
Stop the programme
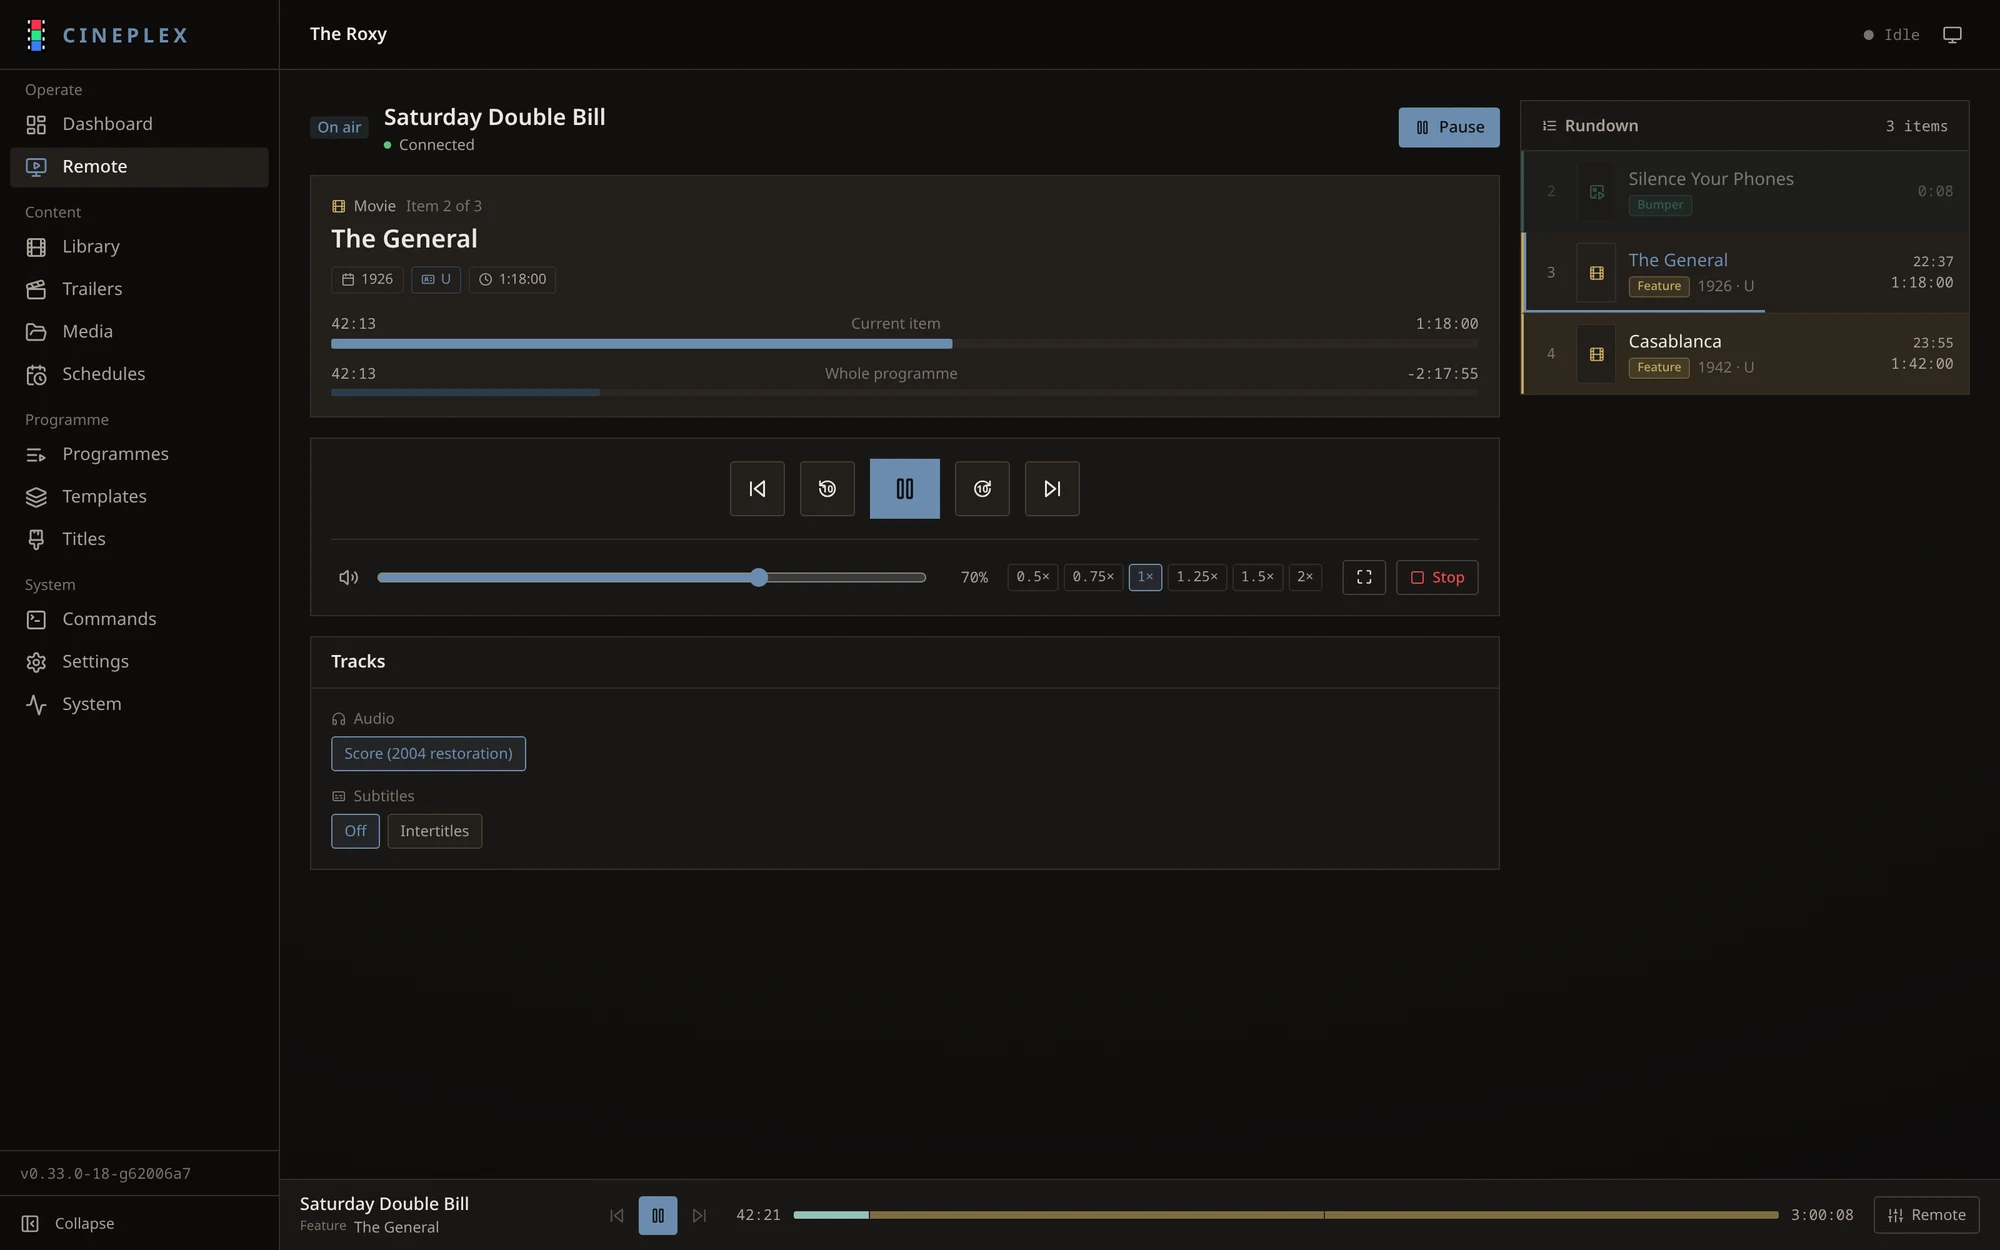[1437, 577]
